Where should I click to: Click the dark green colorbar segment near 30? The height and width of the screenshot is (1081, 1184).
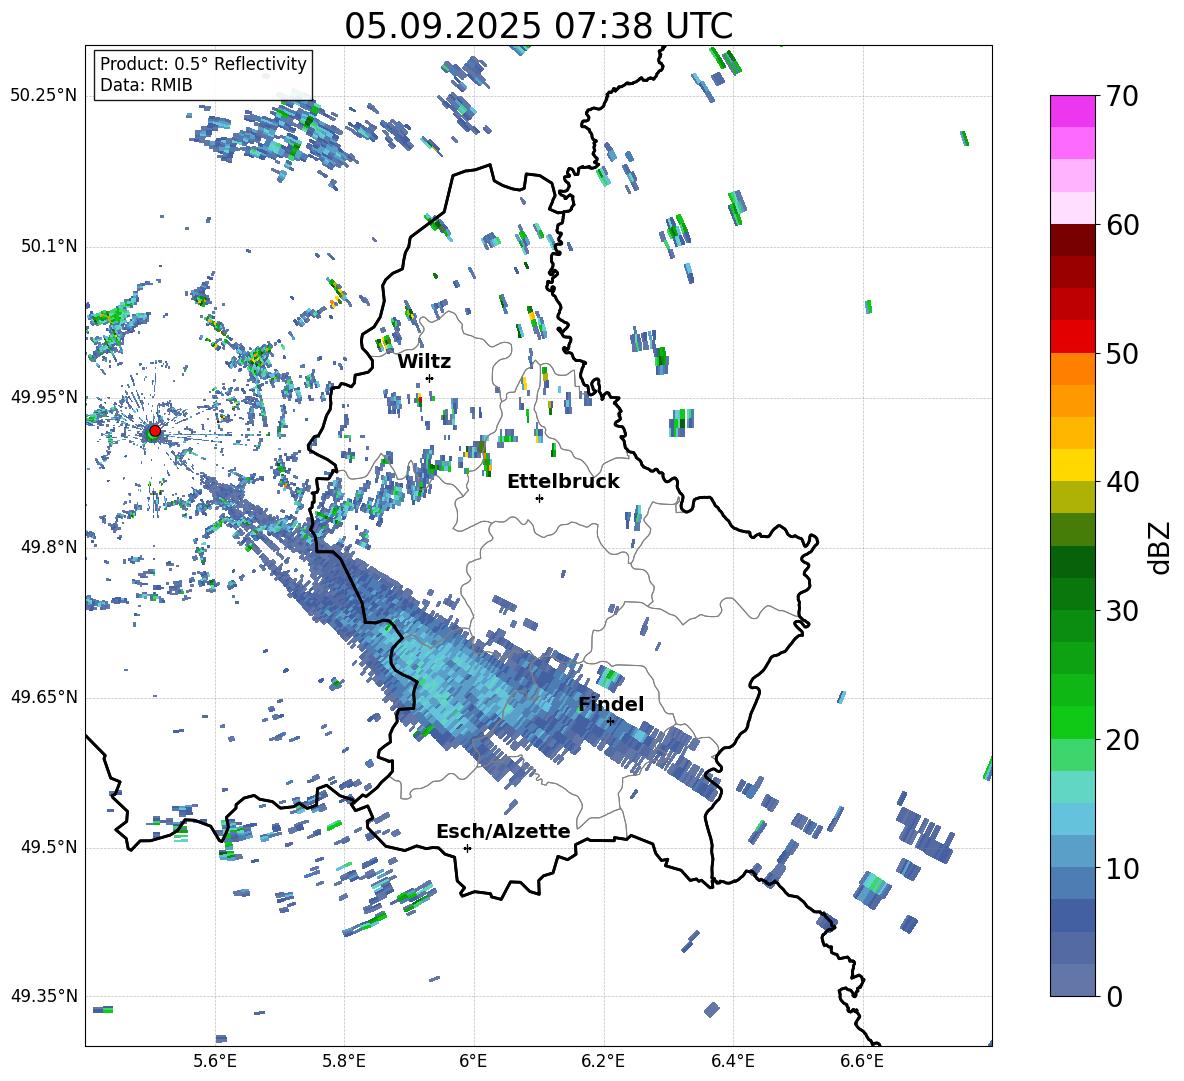tap(1072, 594)
